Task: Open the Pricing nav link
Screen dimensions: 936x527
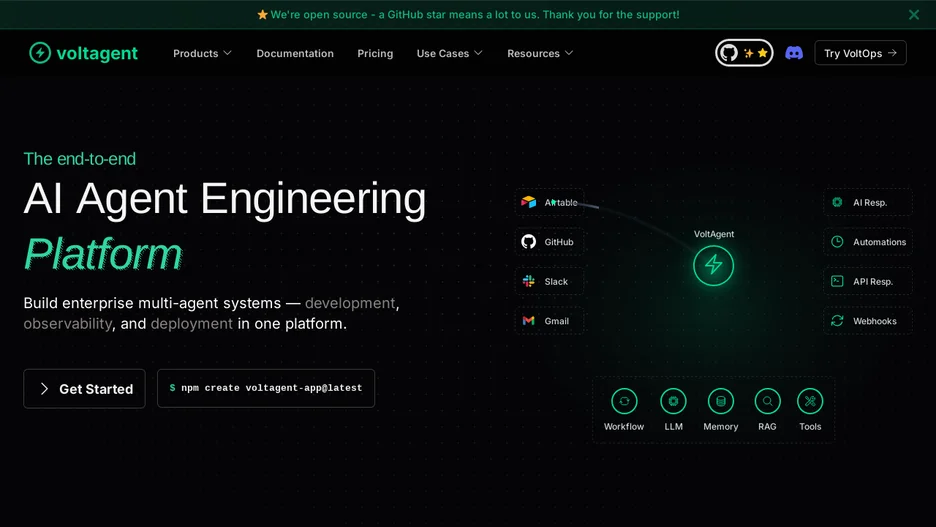Action: (x=375, y=53)
